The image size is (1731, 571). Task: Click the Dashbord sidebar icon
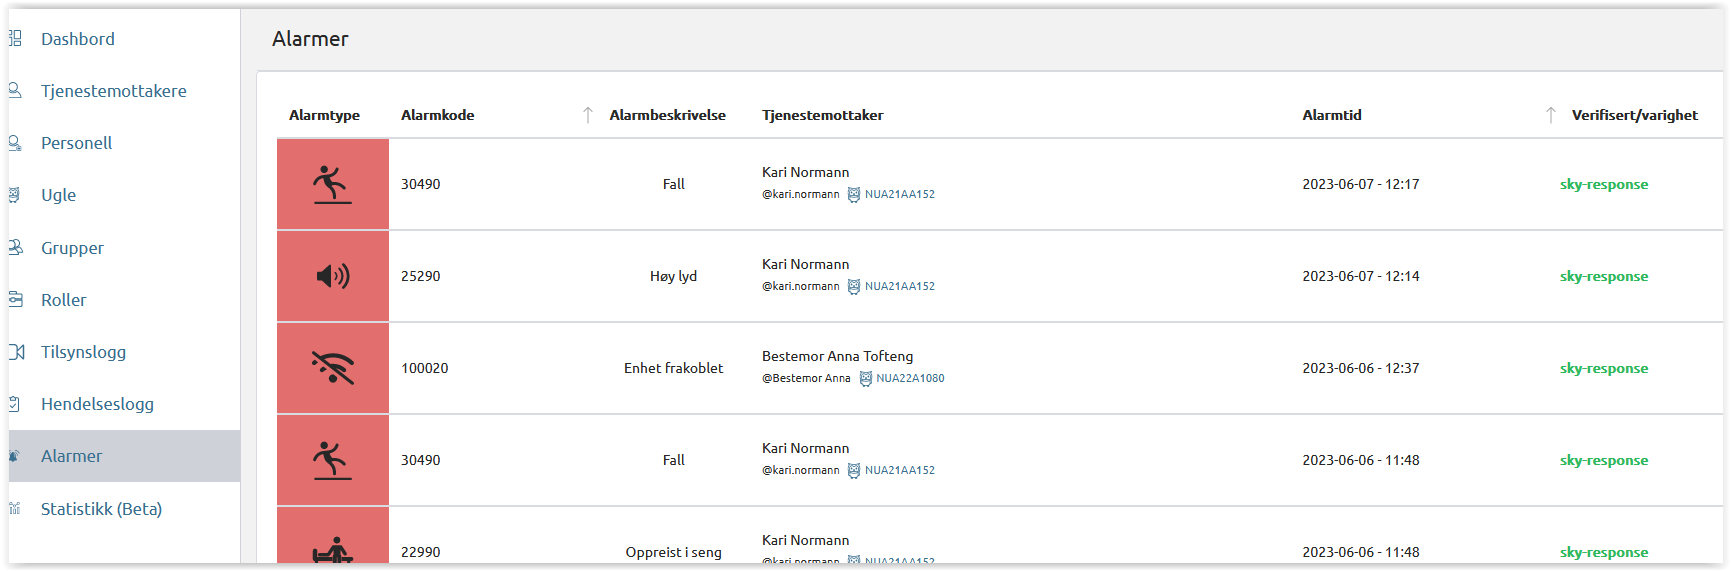click(x=15, y=39)
